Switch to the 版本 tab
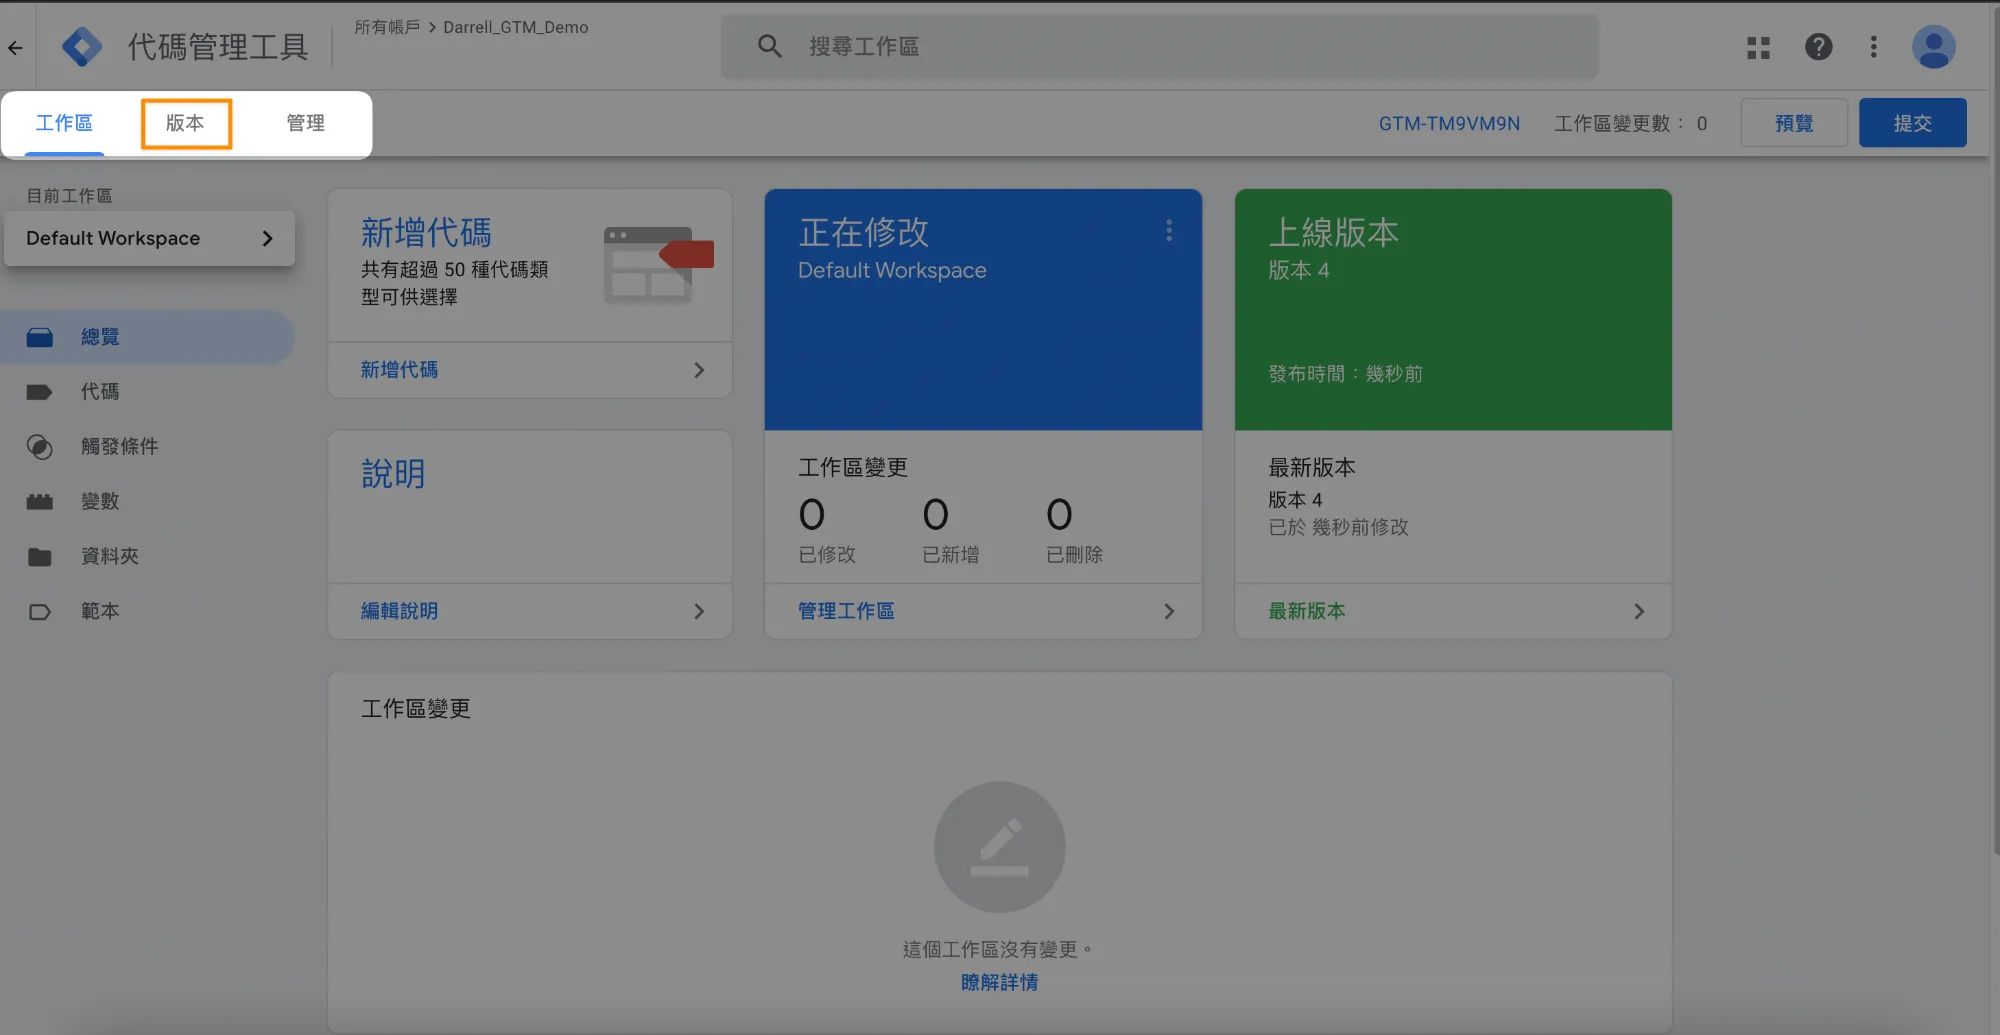The image size is (2000, 1035). point(186,123)
